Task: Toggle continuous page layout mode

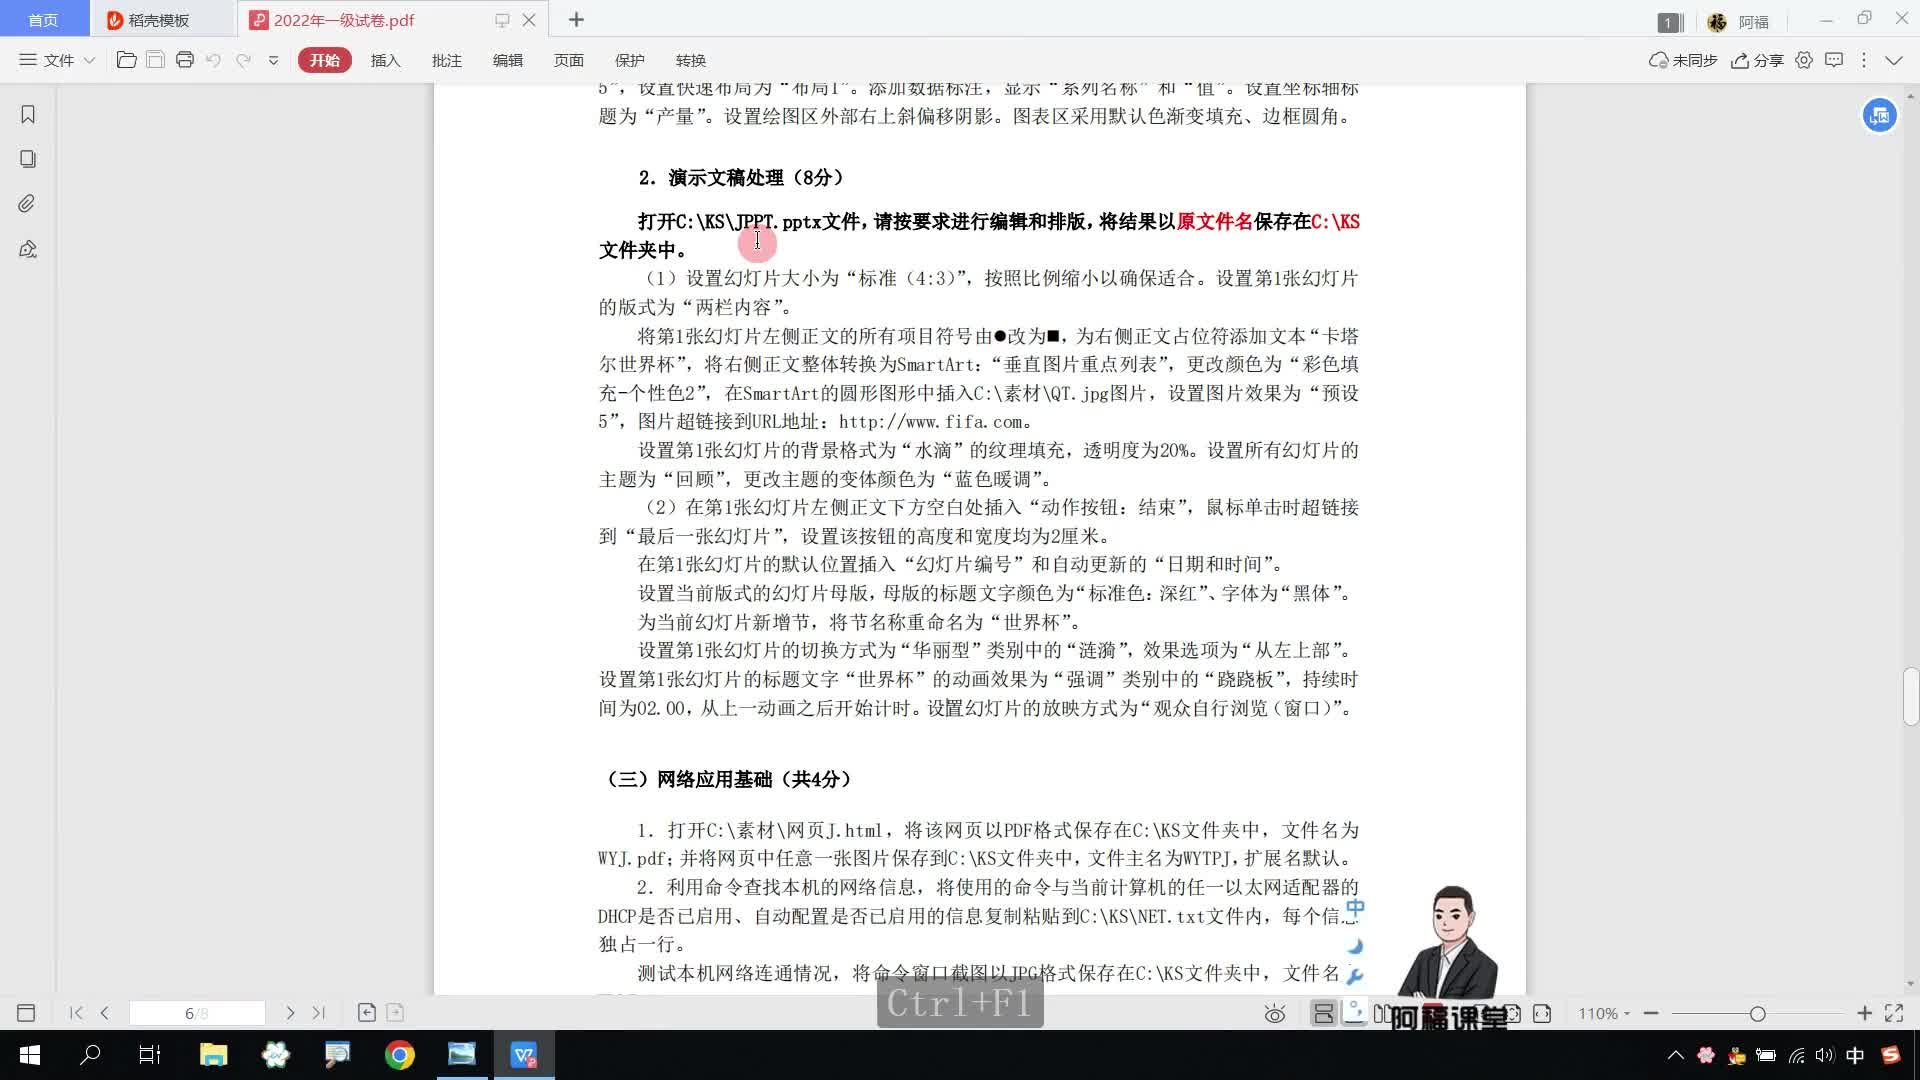Action: 1323,1013
